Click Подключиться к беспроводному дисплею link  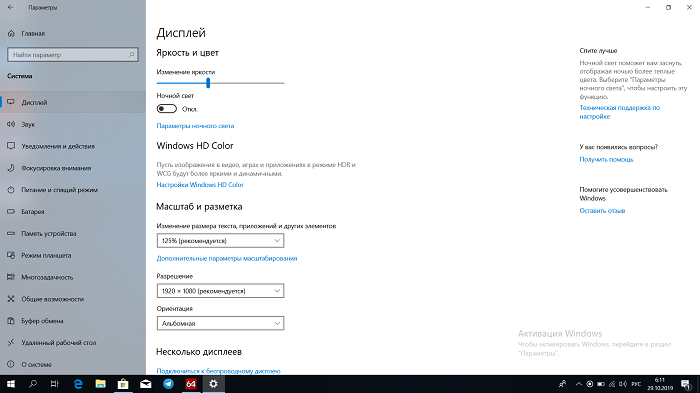tap(218, 371)
